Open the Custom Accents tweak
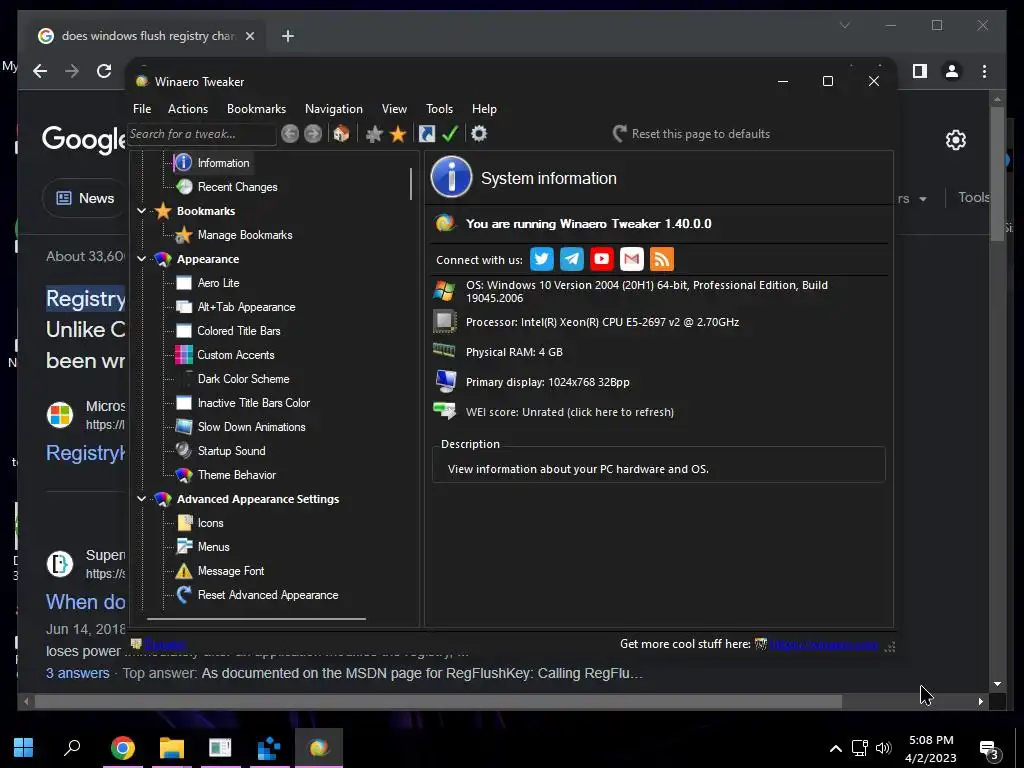 click(236, 355)
